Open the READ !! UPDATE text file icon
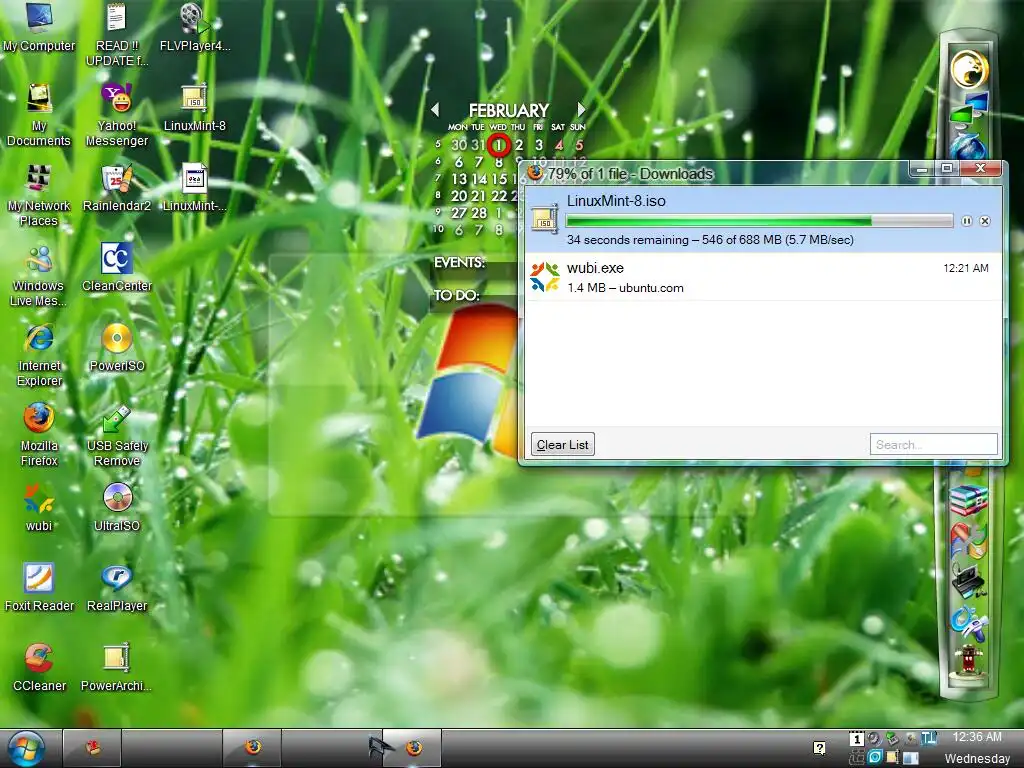Viewport: 1024px width, 768px height. (x=117, y=34)
